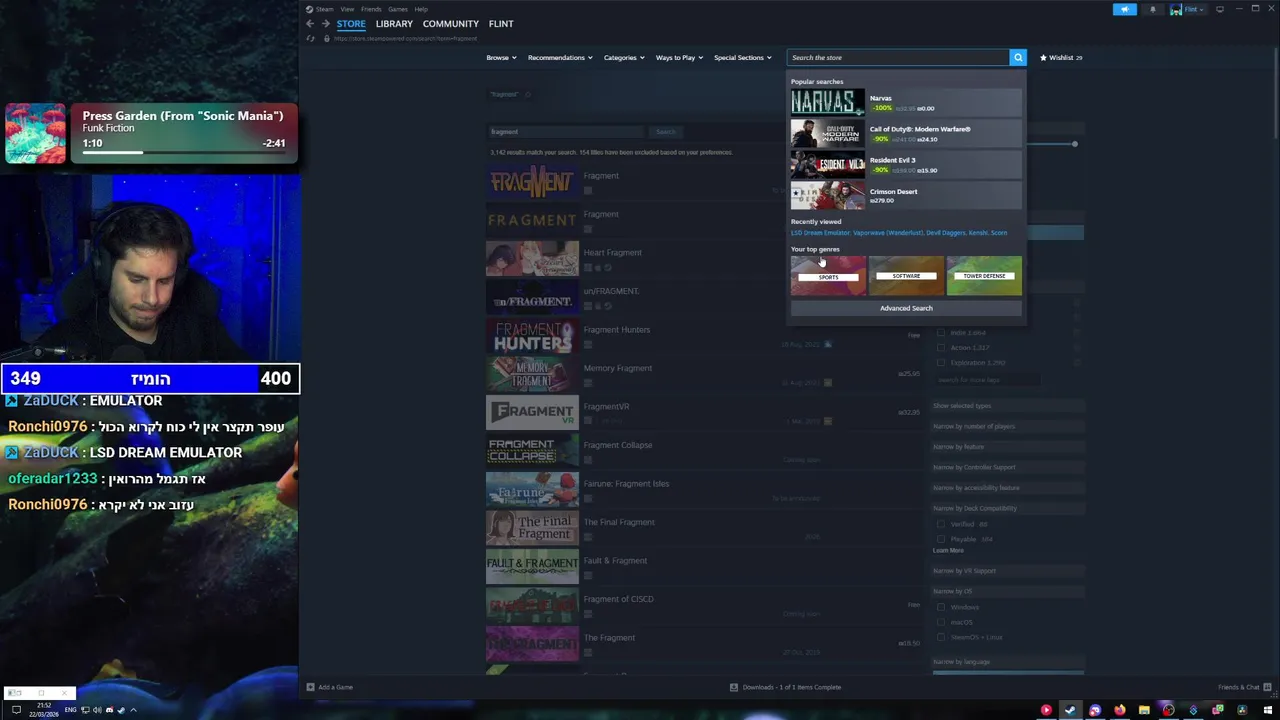This screenshot has width=1280, height=720.
Task: Open the Games menu
Action: click(x=398, y=9)
